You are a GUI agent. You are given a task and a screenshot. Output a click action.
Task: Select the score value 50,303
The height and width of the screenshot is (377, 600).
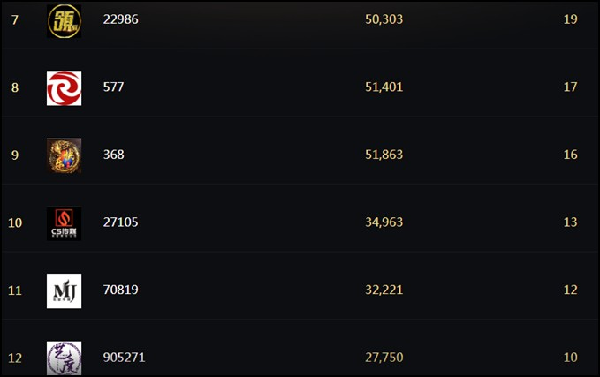click(384, 20)
